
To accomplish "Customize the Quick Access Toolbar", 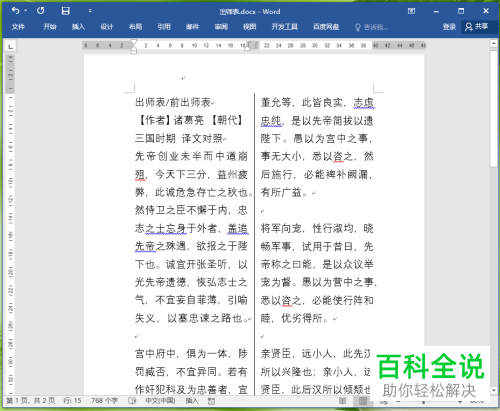I will pyautogui.click(x=90, y=11).
